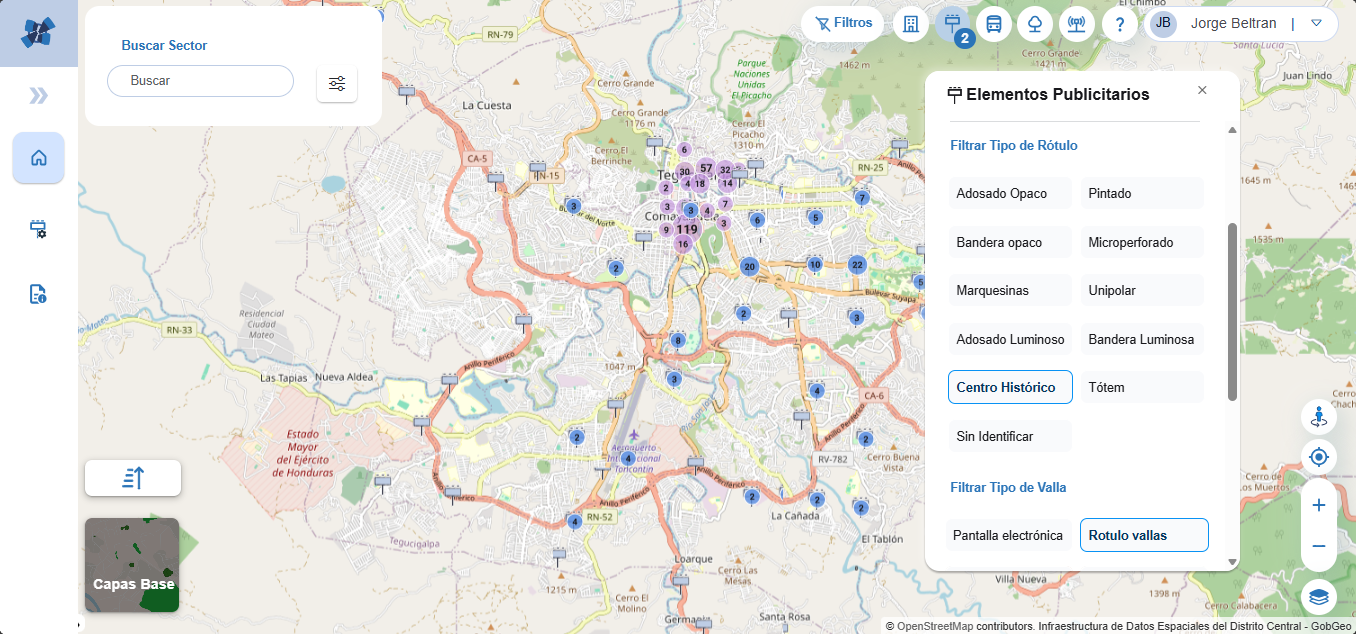The height and width of the screenshot is (634, 1356).
Task: Open search filter options next to Buscar
Action: pyautogui.click(x=337, y=83)
